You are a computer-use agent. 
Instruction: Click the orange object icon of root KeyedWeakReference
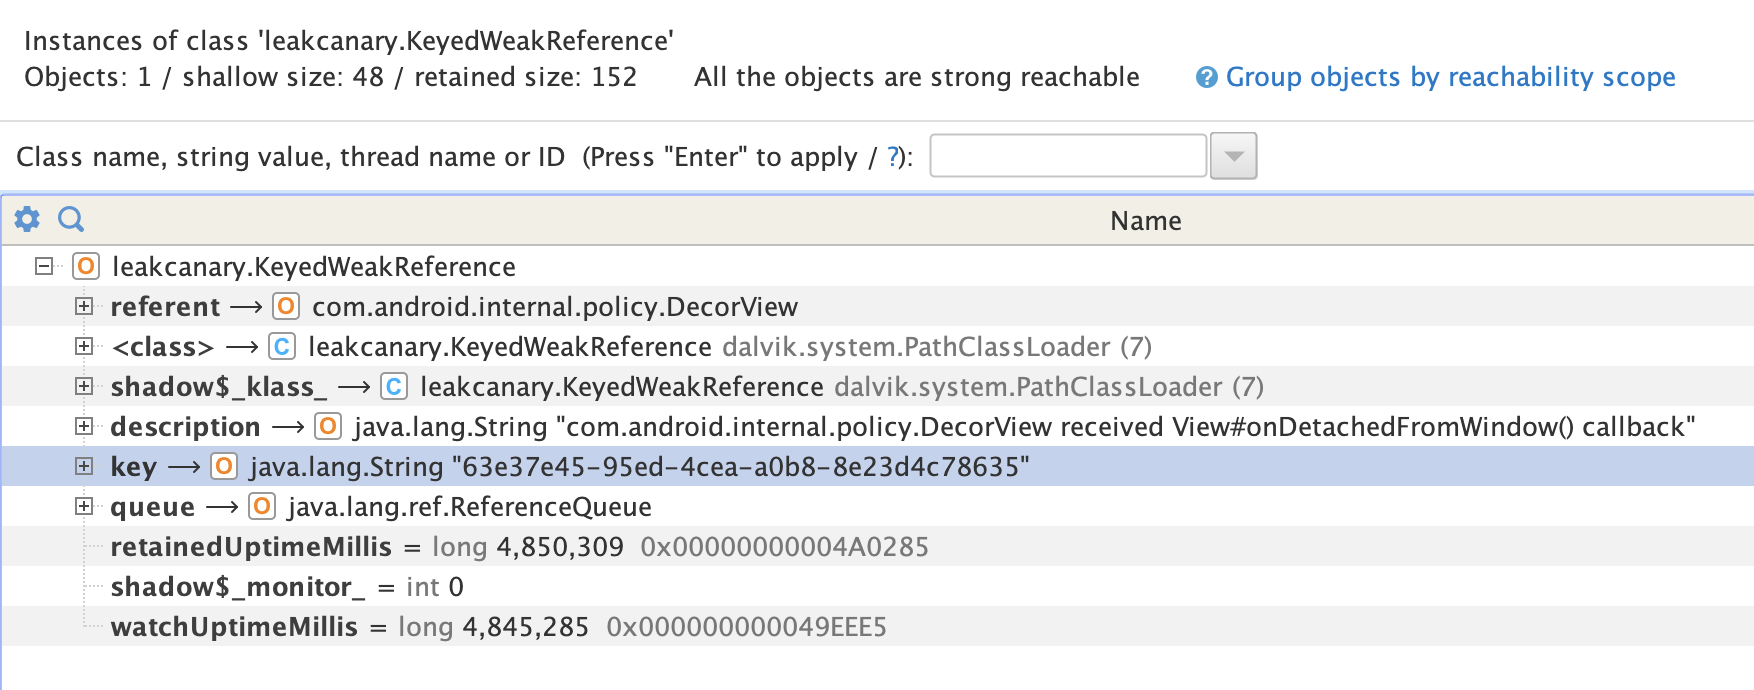[x=86, y=266]
